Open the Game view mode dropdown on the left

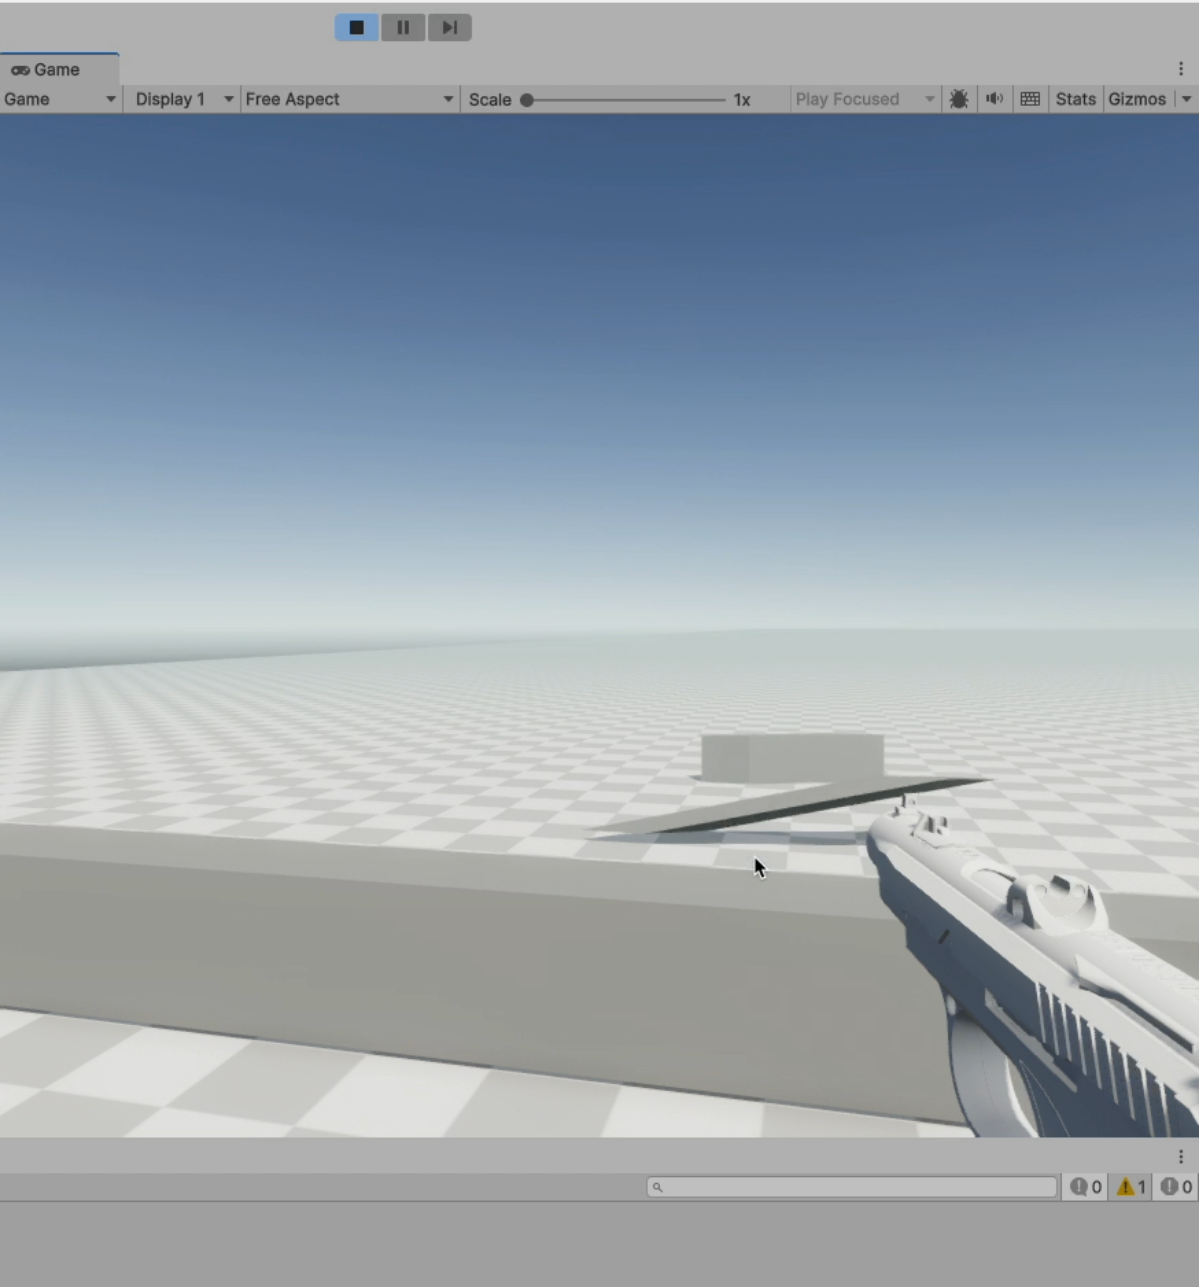60,99
